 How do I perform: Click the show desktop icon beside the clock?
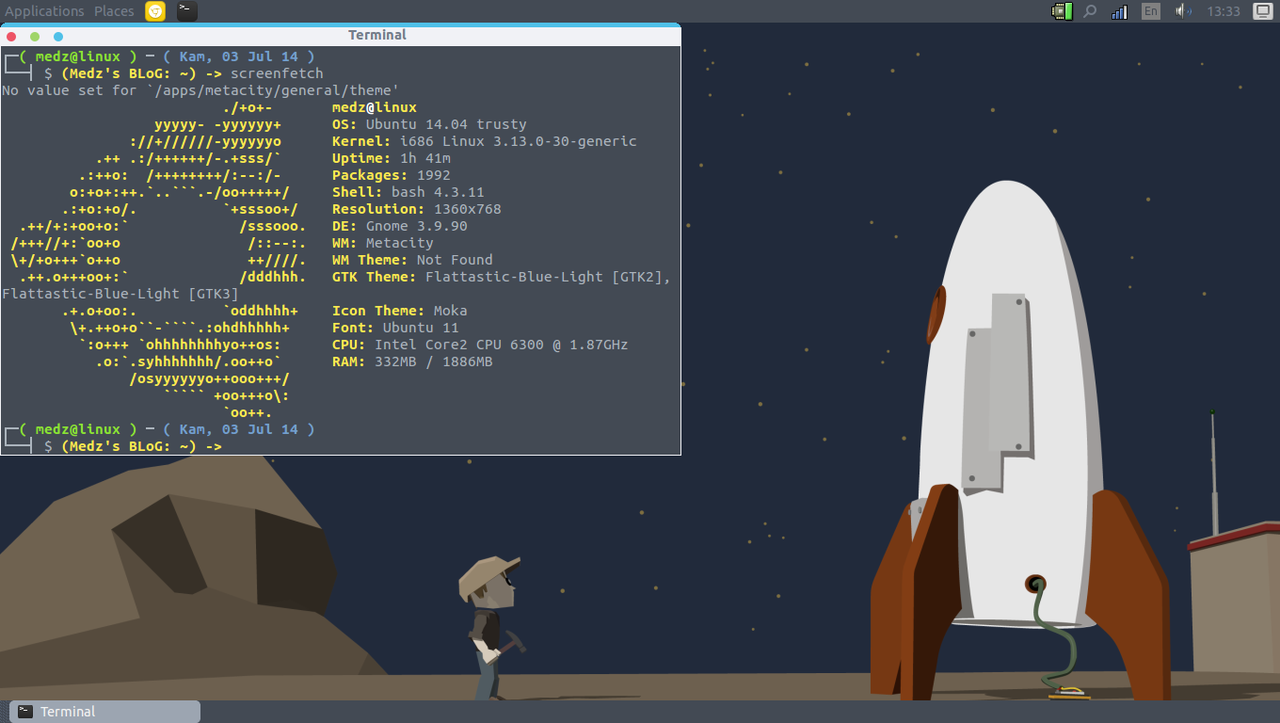point(1262,11)
